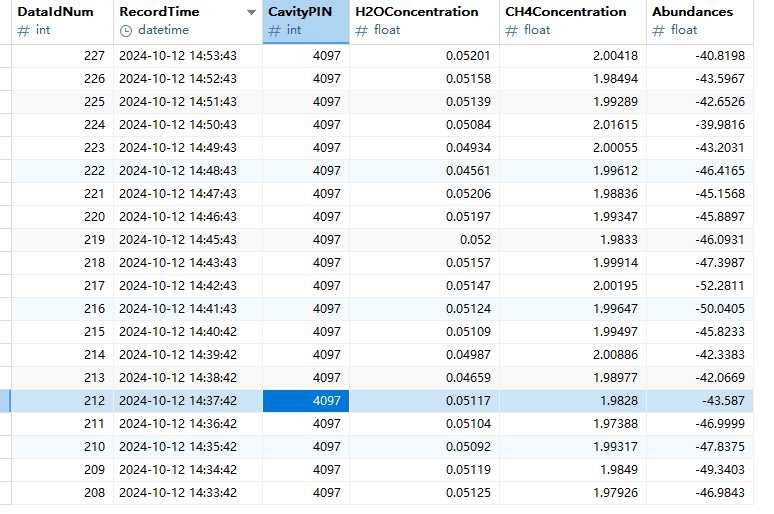Select the Abundances column header
Screen dimensions: 774x514
pos(692,12)
